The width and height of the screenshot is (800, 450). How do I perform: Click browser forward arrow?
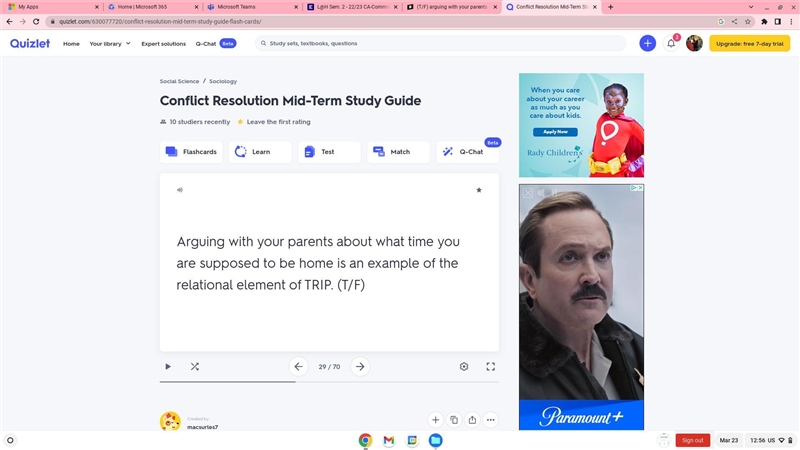click(22, 21)
